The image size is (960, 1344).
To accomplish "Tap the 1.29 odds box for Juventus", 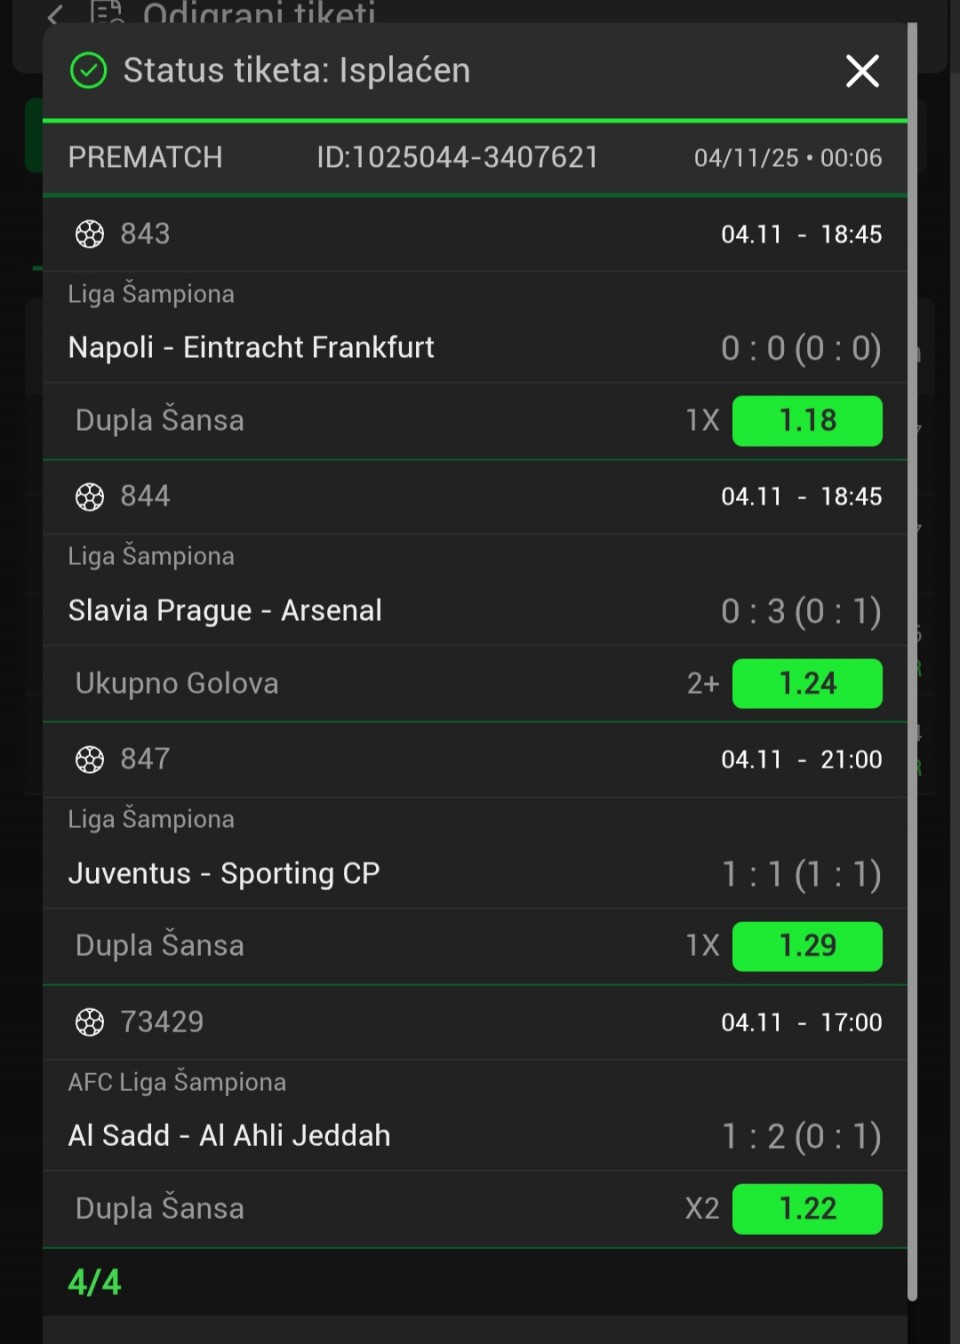I will 807,946.
